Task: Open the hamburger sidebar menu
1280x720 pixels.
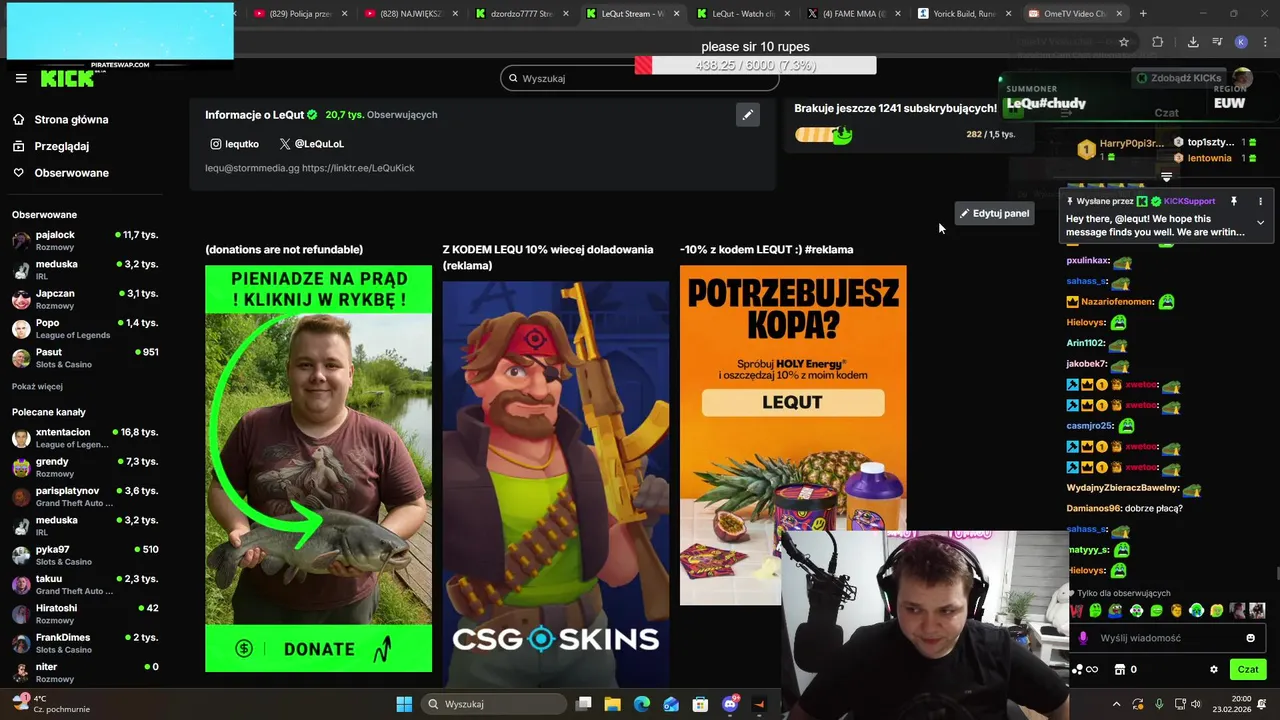Action: click(x=21, y=78)
